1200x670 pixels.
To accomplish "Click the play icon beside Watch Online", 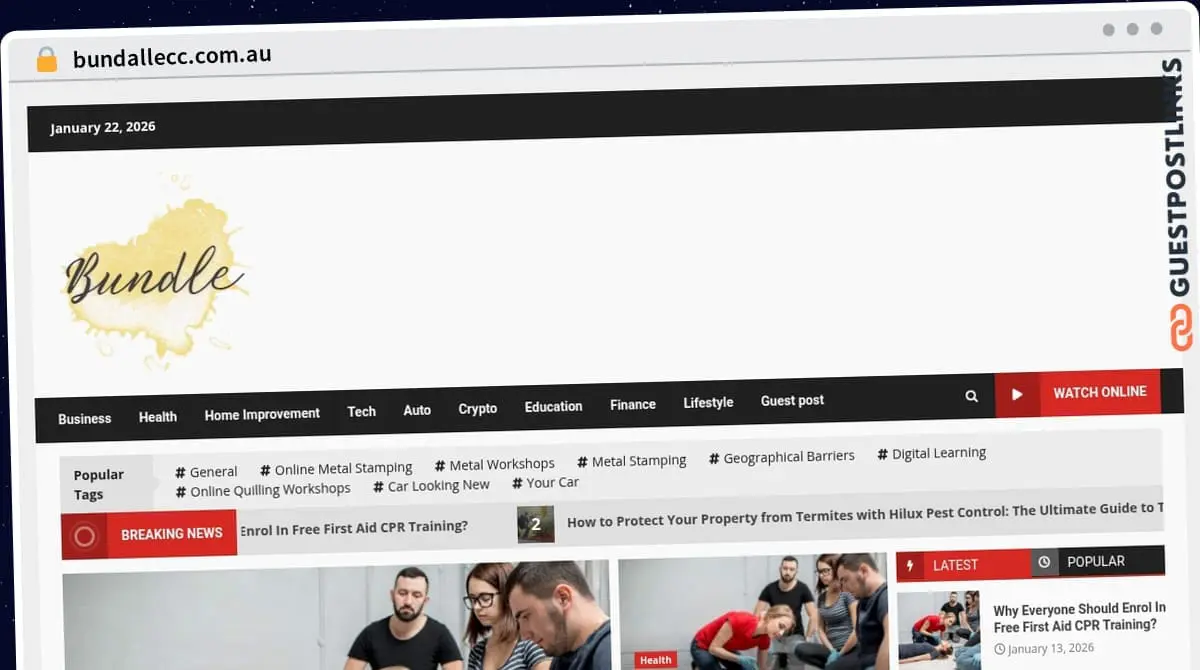I will coord(1017,394).
